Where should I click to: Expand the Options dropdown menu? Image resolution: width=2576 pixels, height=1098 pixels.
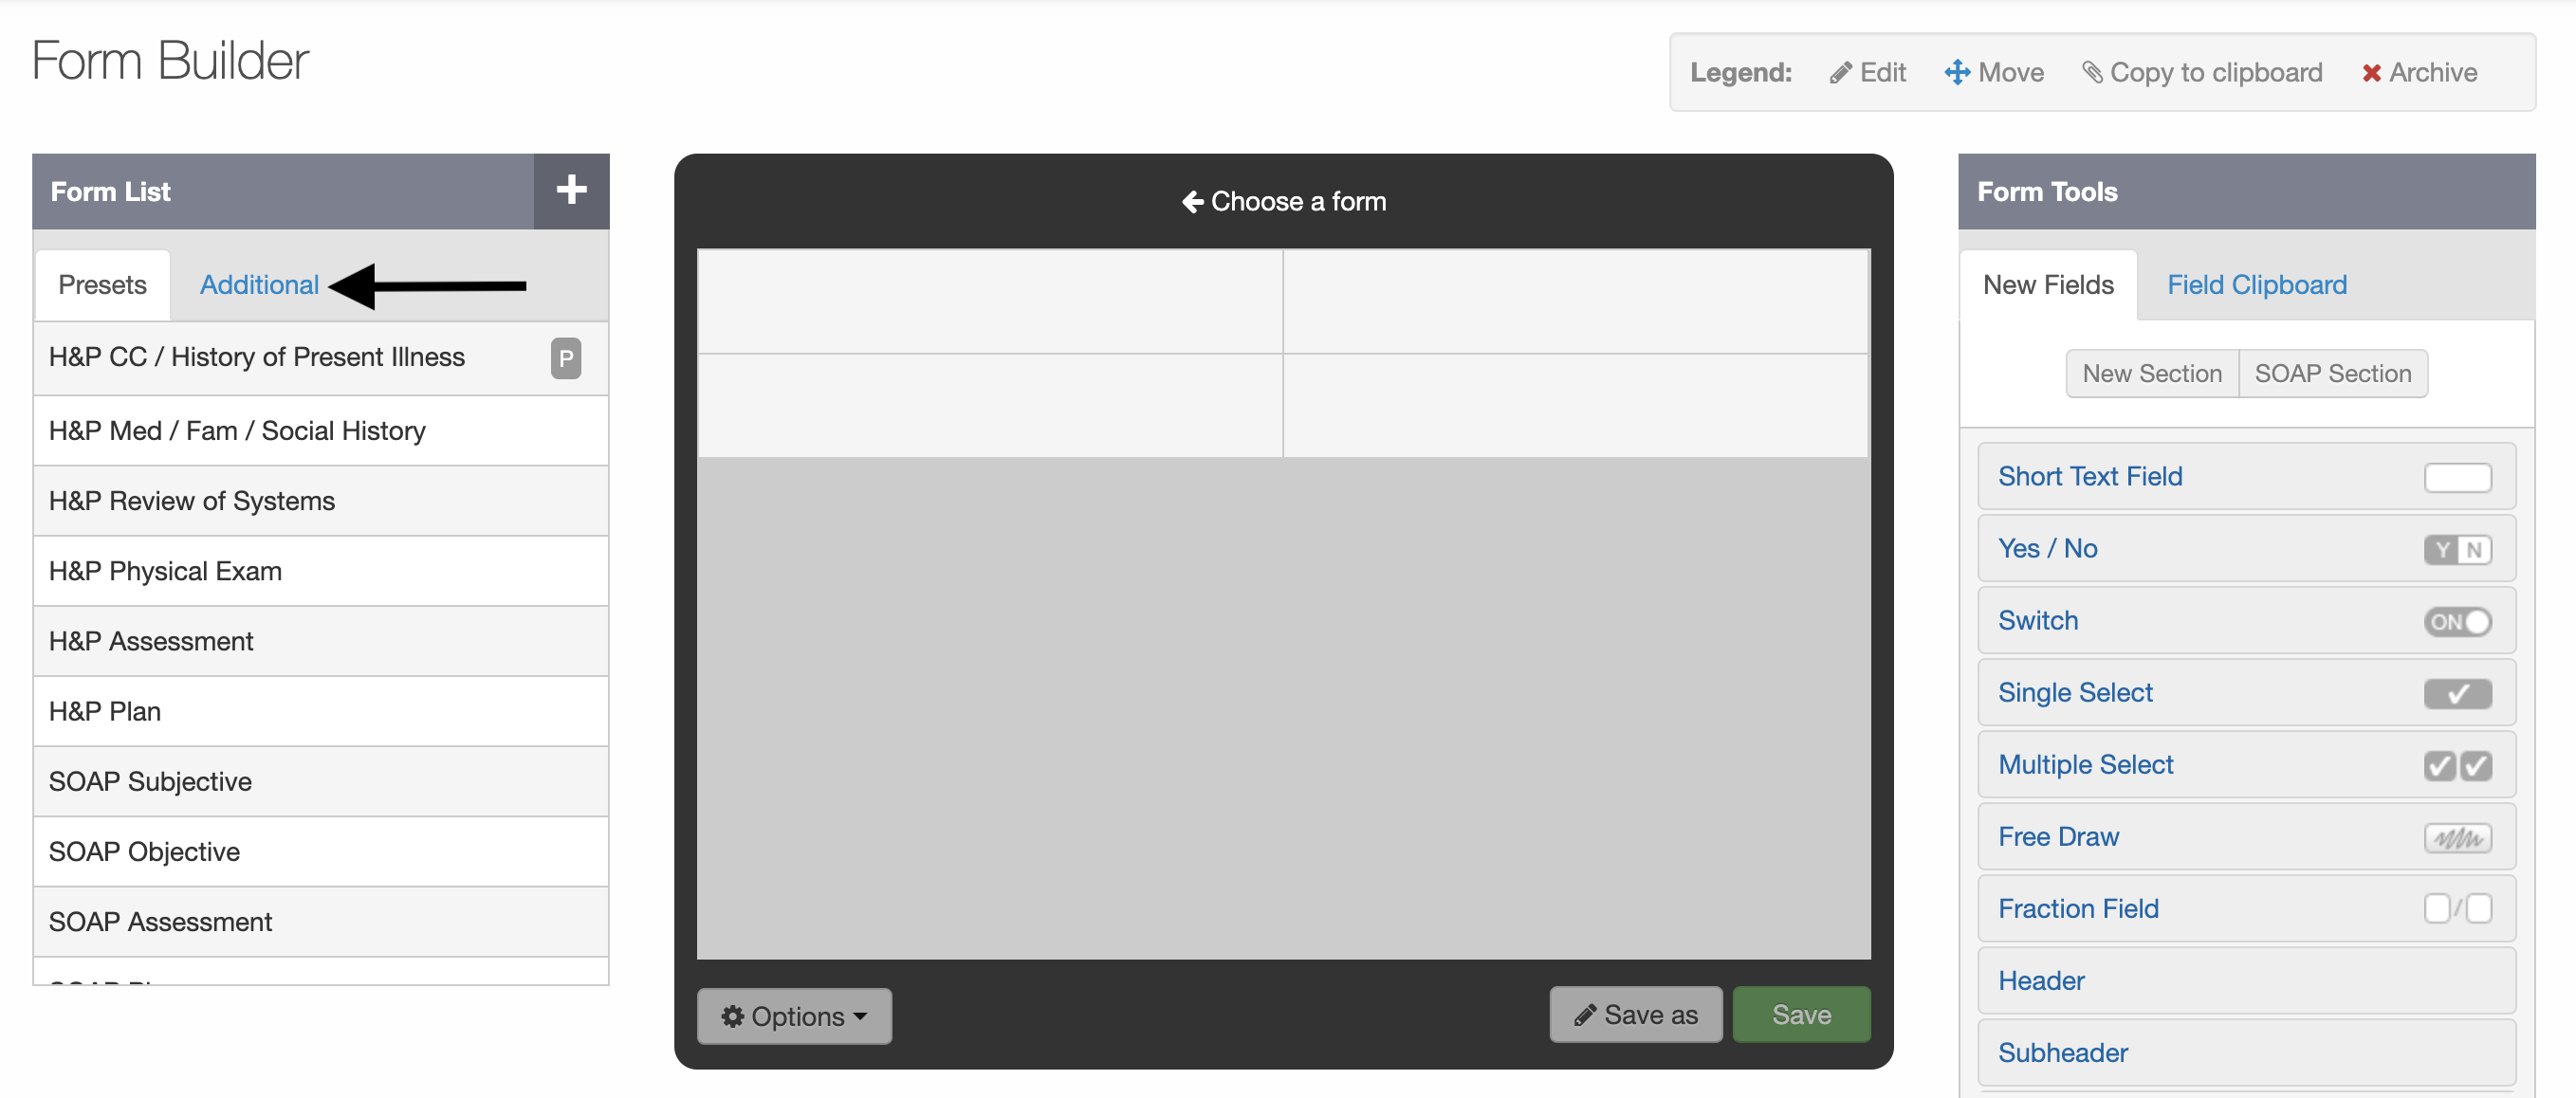click(794, 1015)
